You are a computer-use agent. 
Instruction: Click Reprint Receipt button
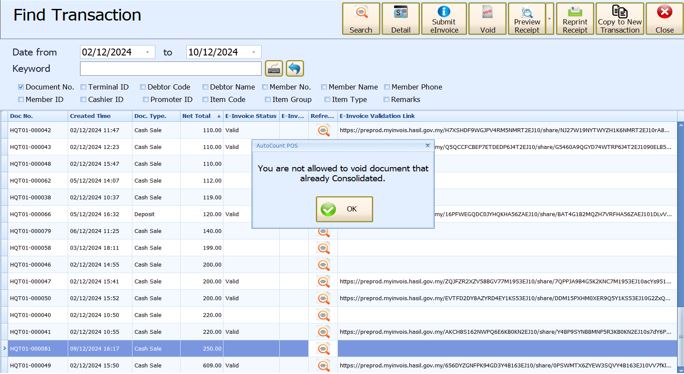pos(575,19)
